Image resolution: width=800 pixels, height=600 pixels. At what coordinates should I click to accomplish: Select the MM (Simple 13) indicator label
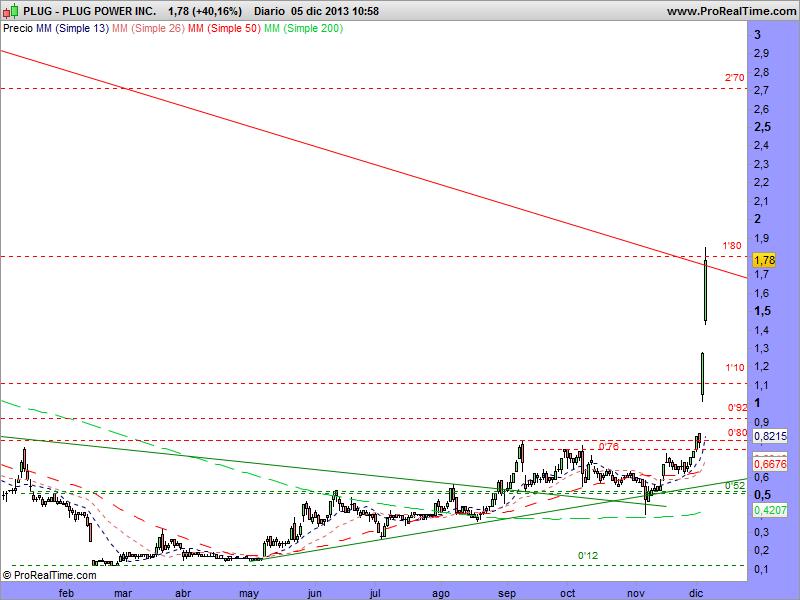72,29
